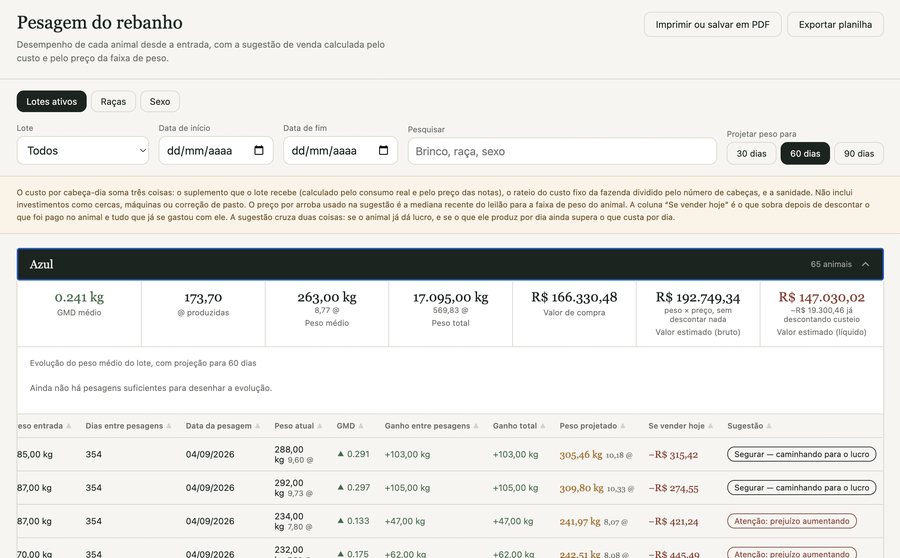Sort by Ganho entre pesagens column arrow
900x558 pixels.
[476, 426]
